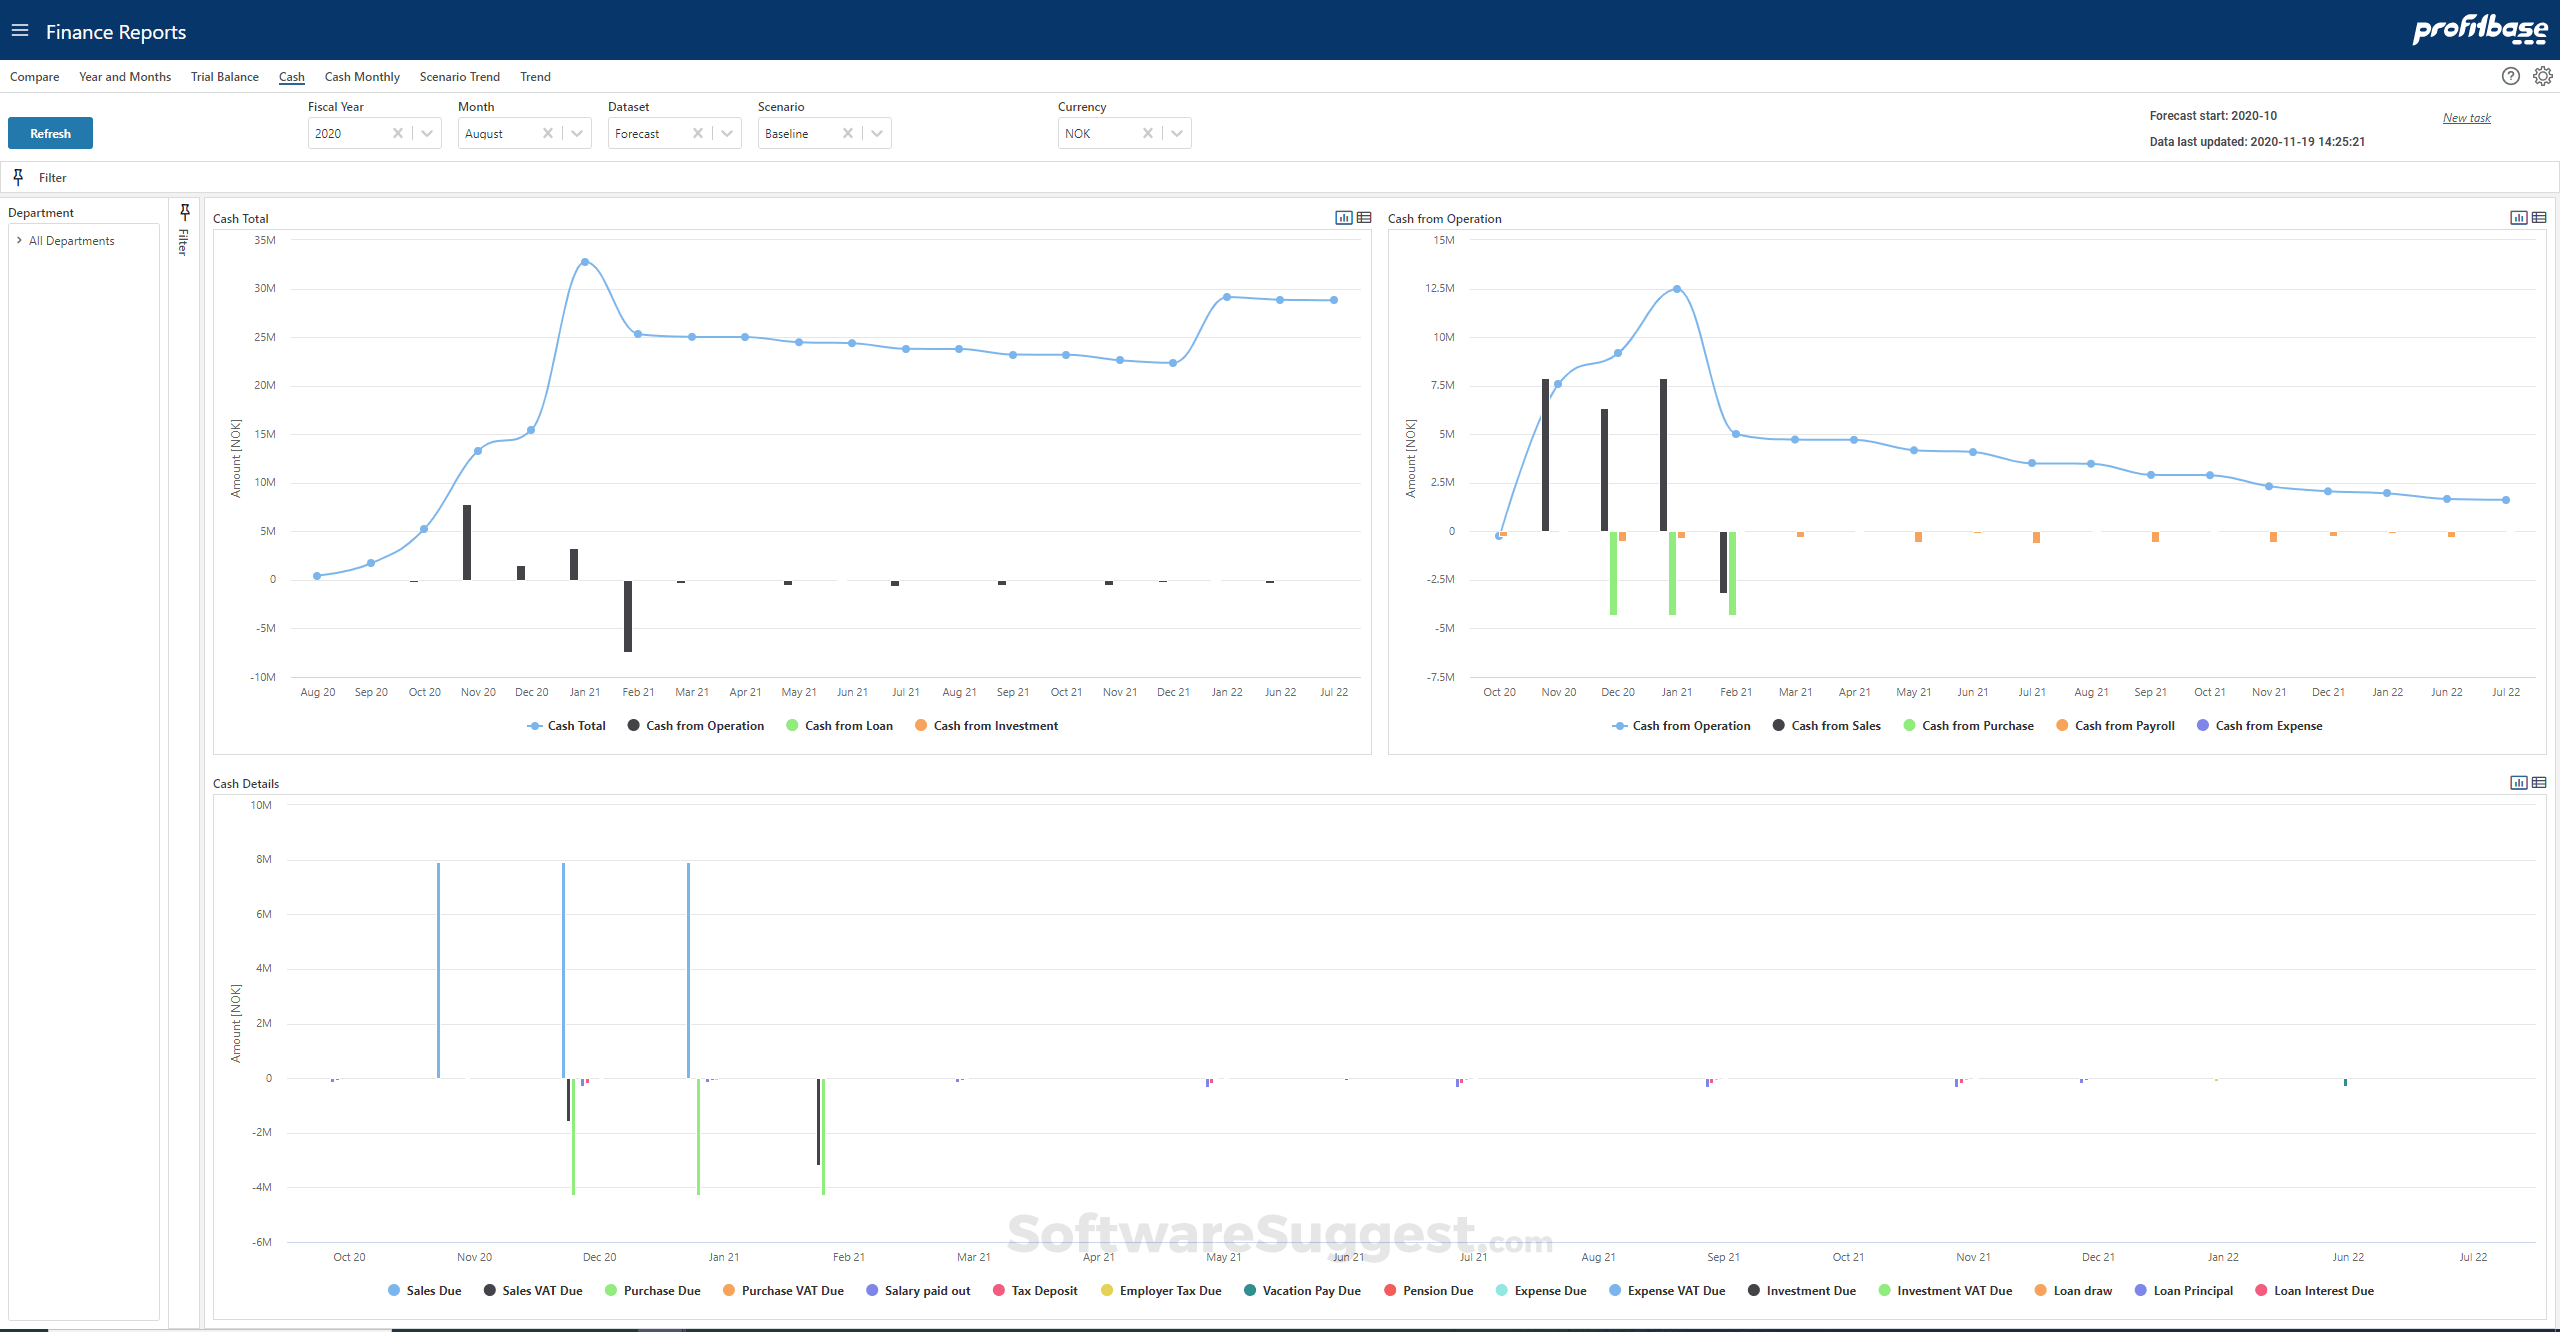Open the Scenario dropdown
The height and width of the screenshot is (1332, 2560).
[x=878, y=133]
